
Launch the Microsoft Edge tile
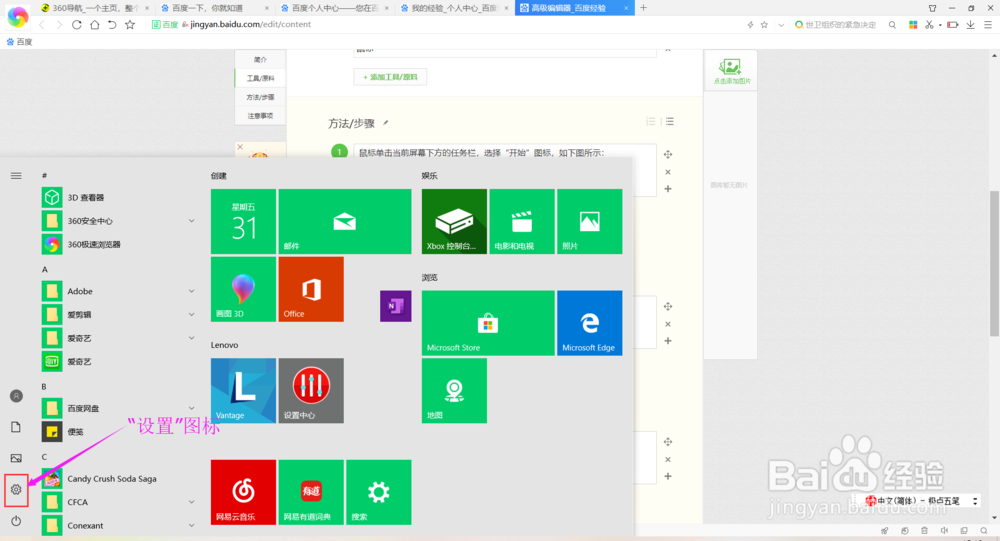tap(589, 323)
